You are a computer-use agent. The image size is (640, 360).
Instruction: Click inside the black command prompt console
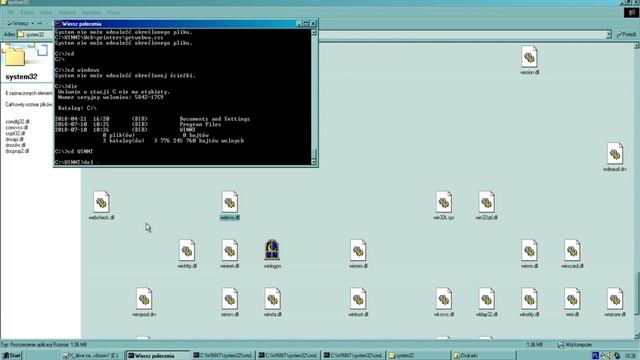tap(182, 97)
